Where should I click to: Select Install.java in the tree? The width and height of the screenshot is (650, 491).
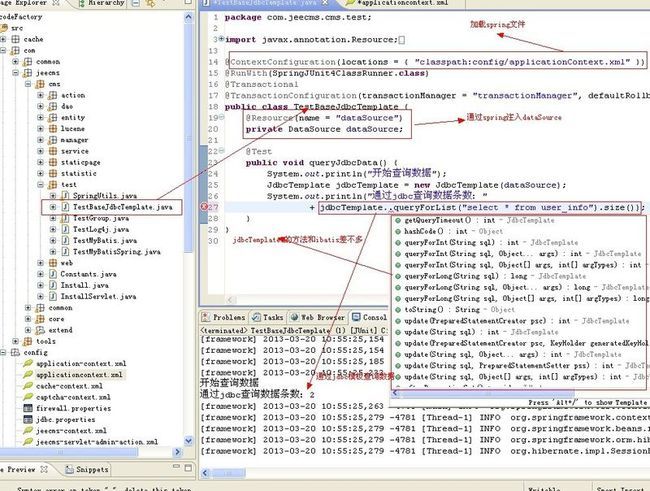(x=85, y=285)
